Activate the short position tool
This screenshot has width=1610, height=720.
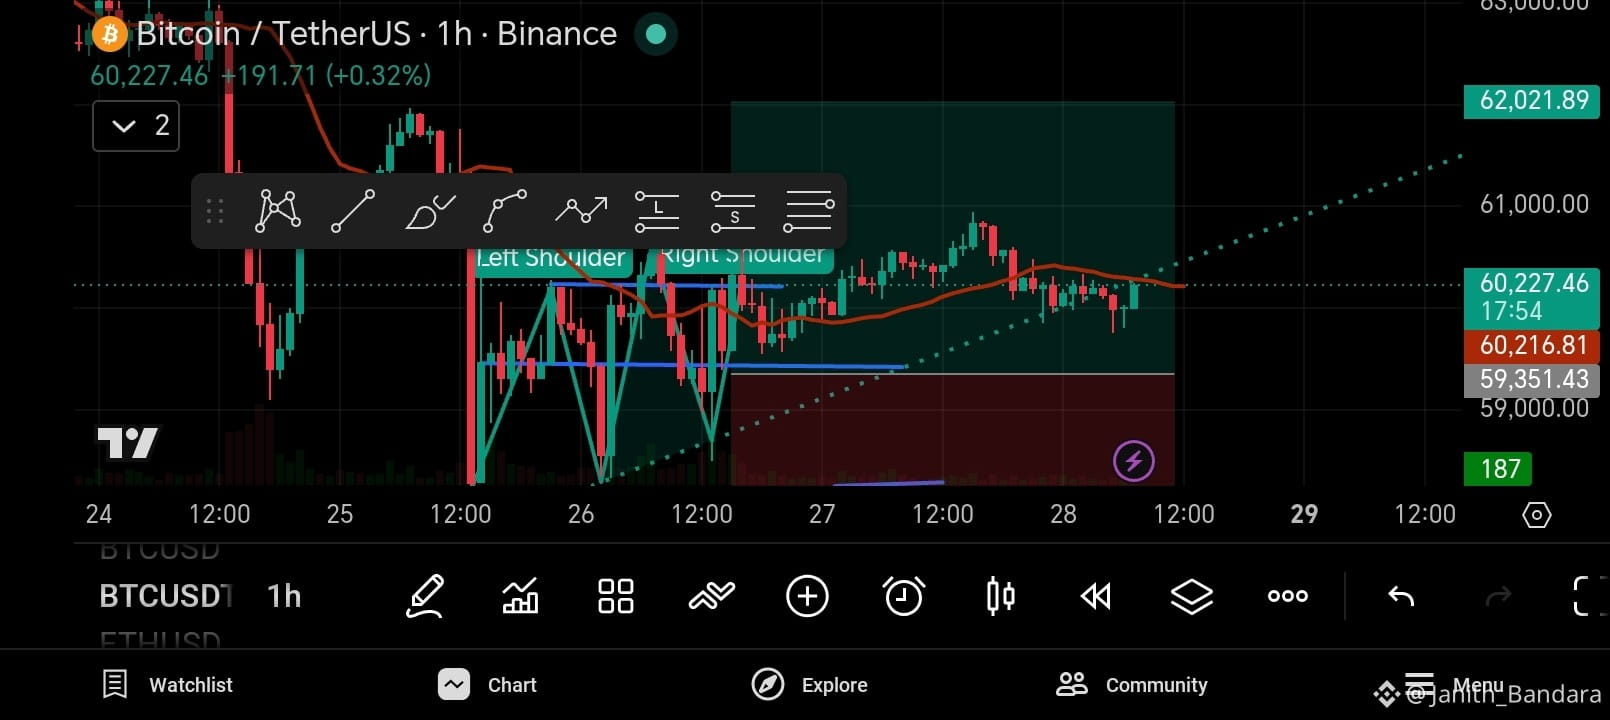point(733,211)
